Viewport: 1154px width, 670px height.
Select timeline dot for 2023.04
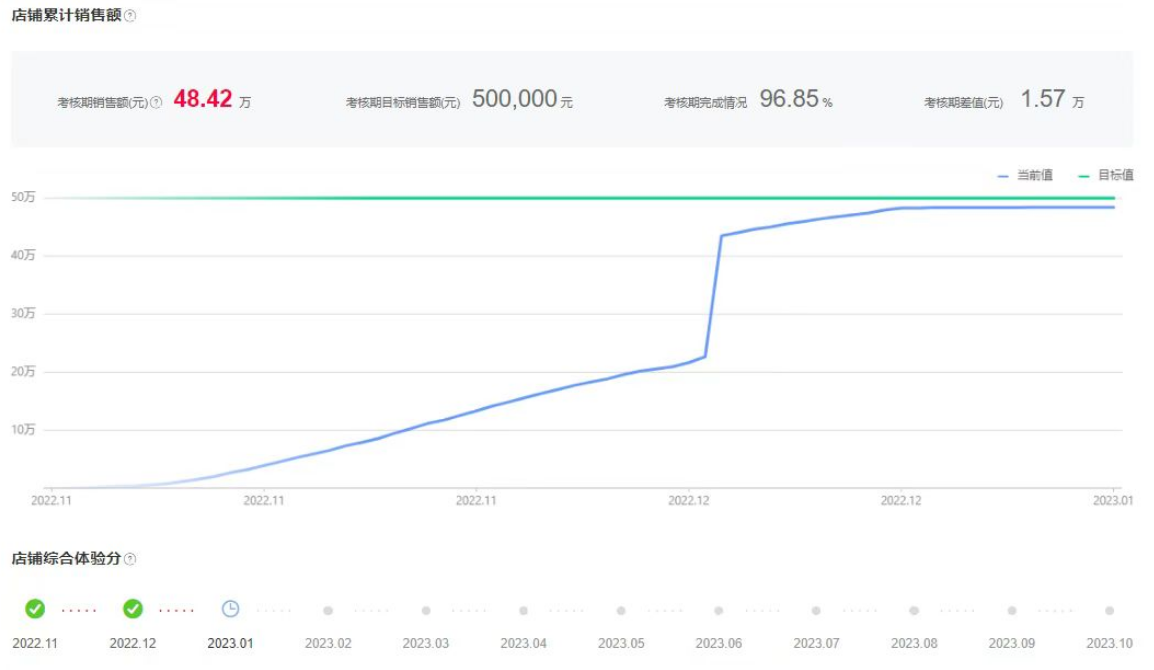pos(523,610)
